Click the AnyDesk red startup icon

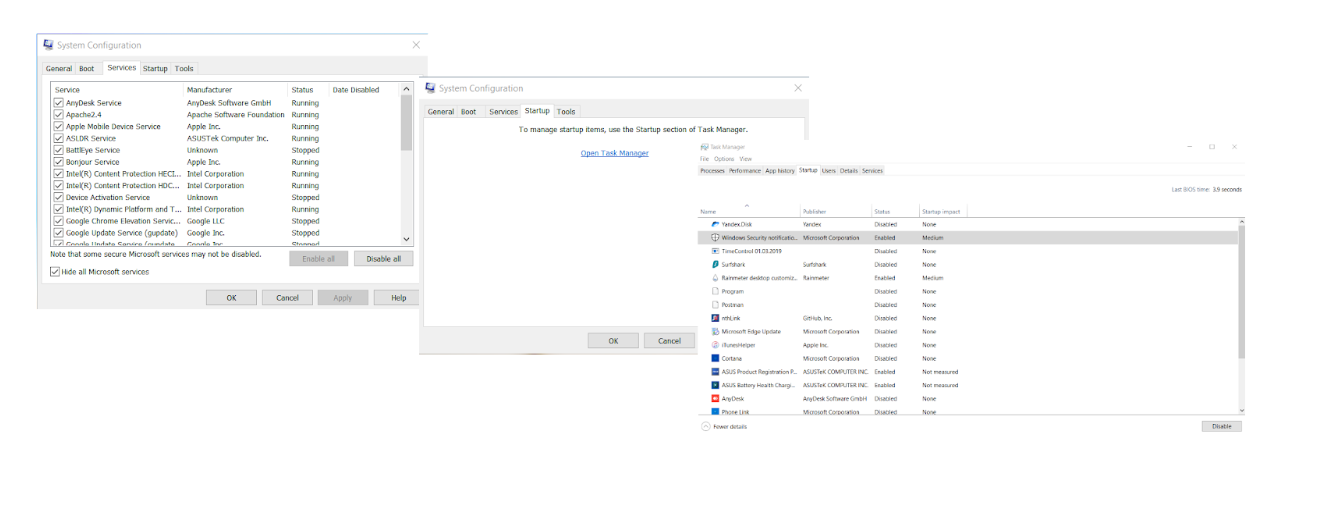[715, 398]
